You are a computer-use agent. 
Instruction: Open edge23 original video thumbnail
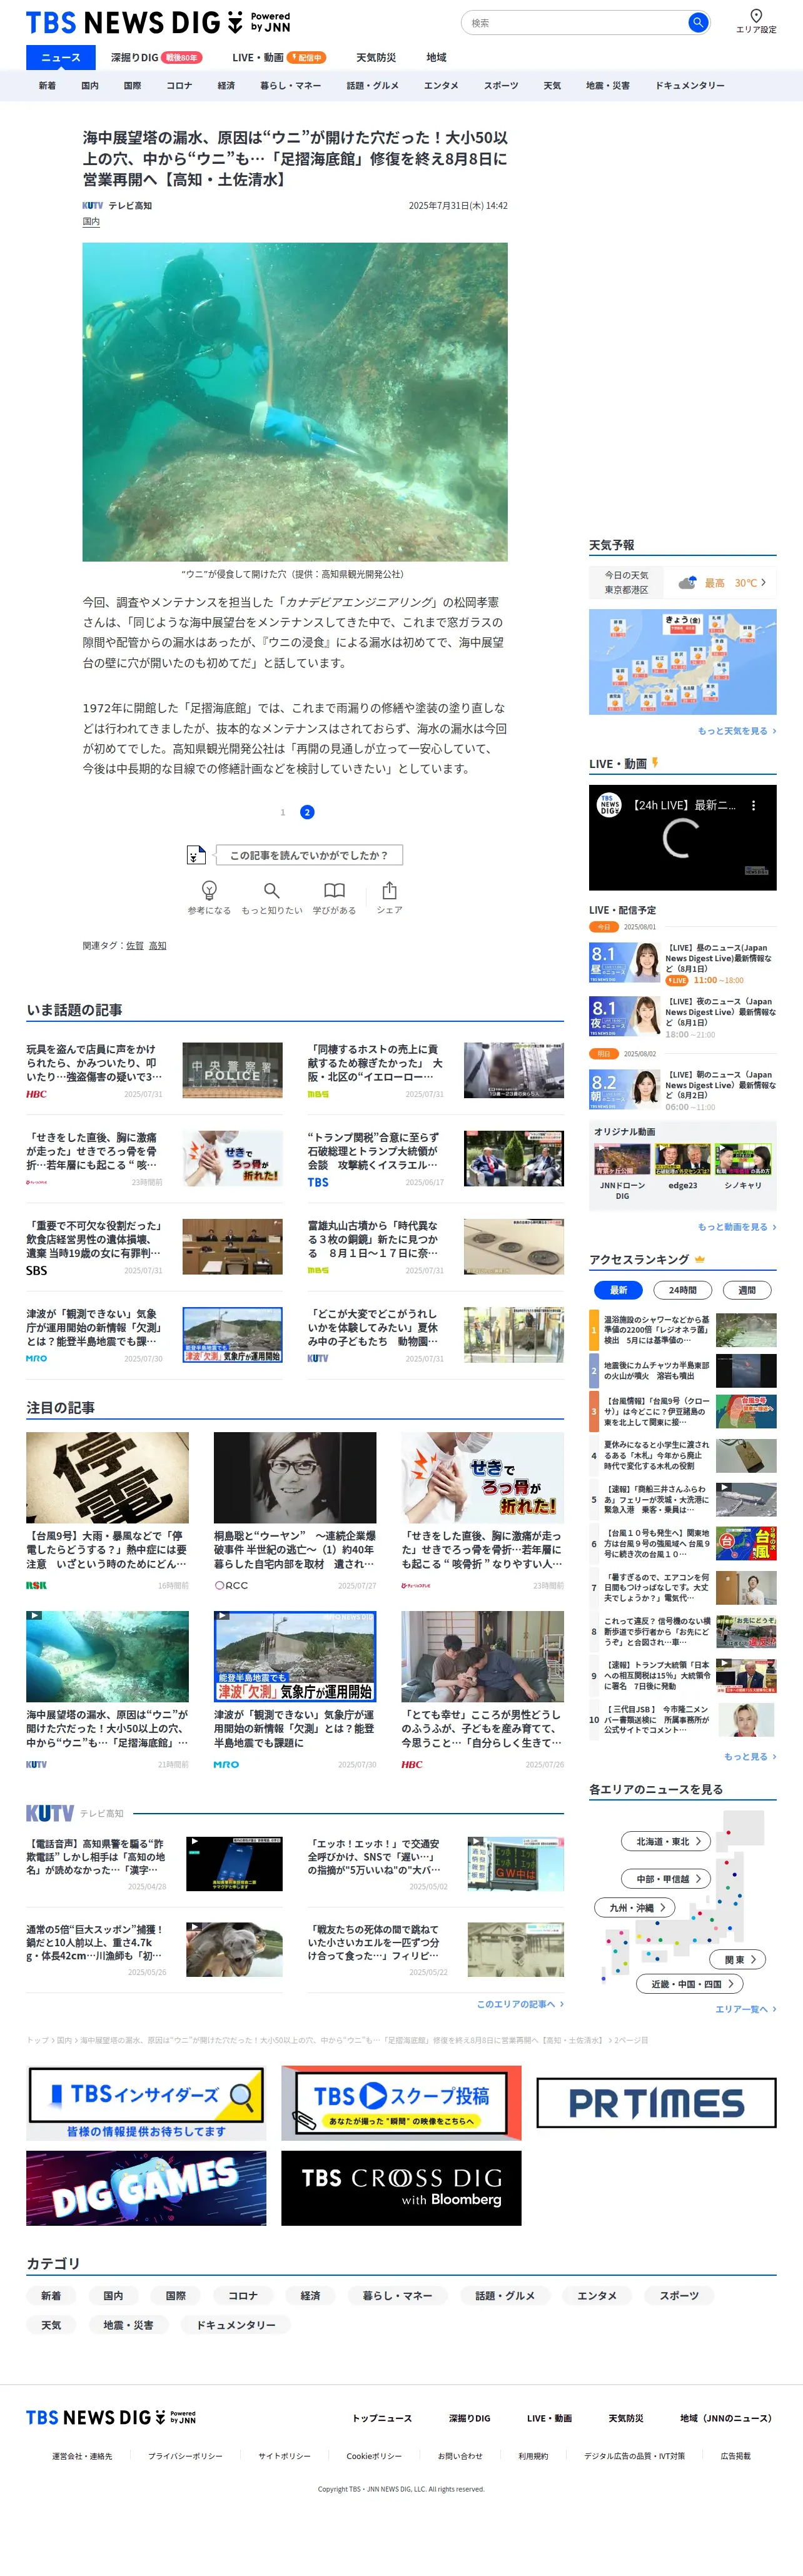(683, 1160)
